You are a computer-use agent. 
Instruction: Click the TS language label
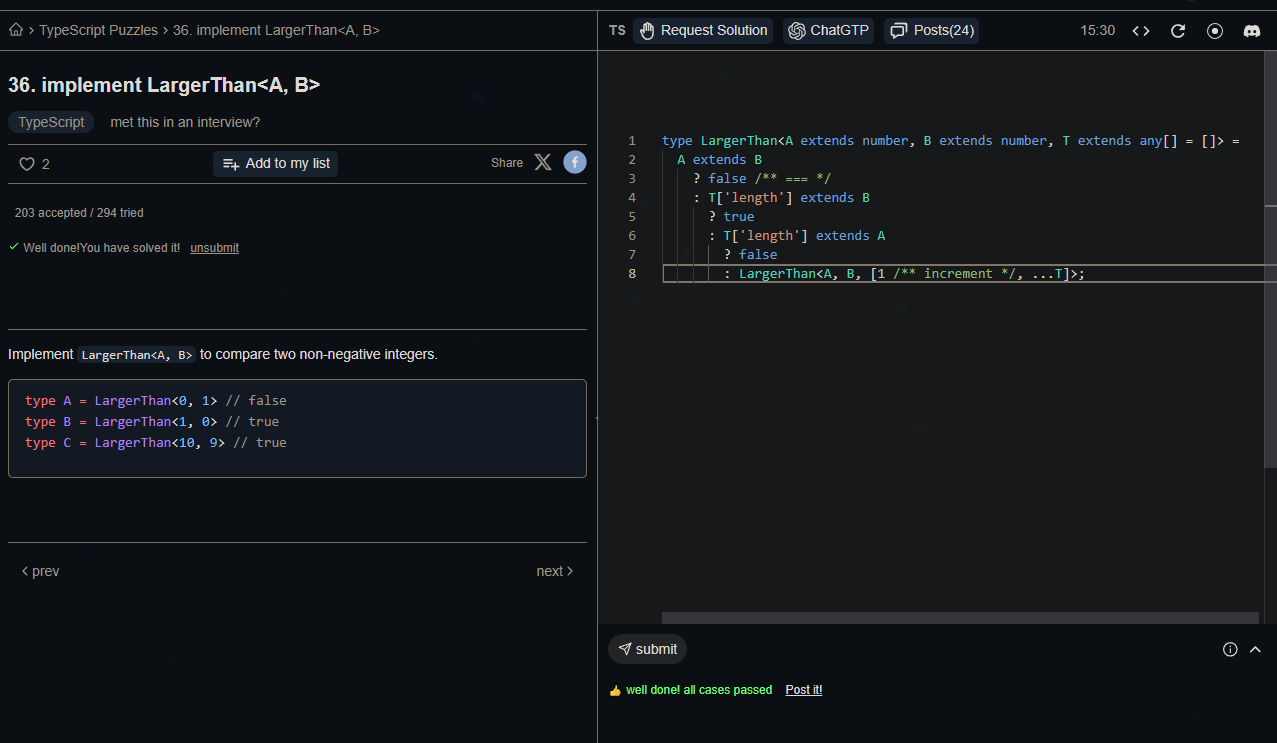coord(617,30)
